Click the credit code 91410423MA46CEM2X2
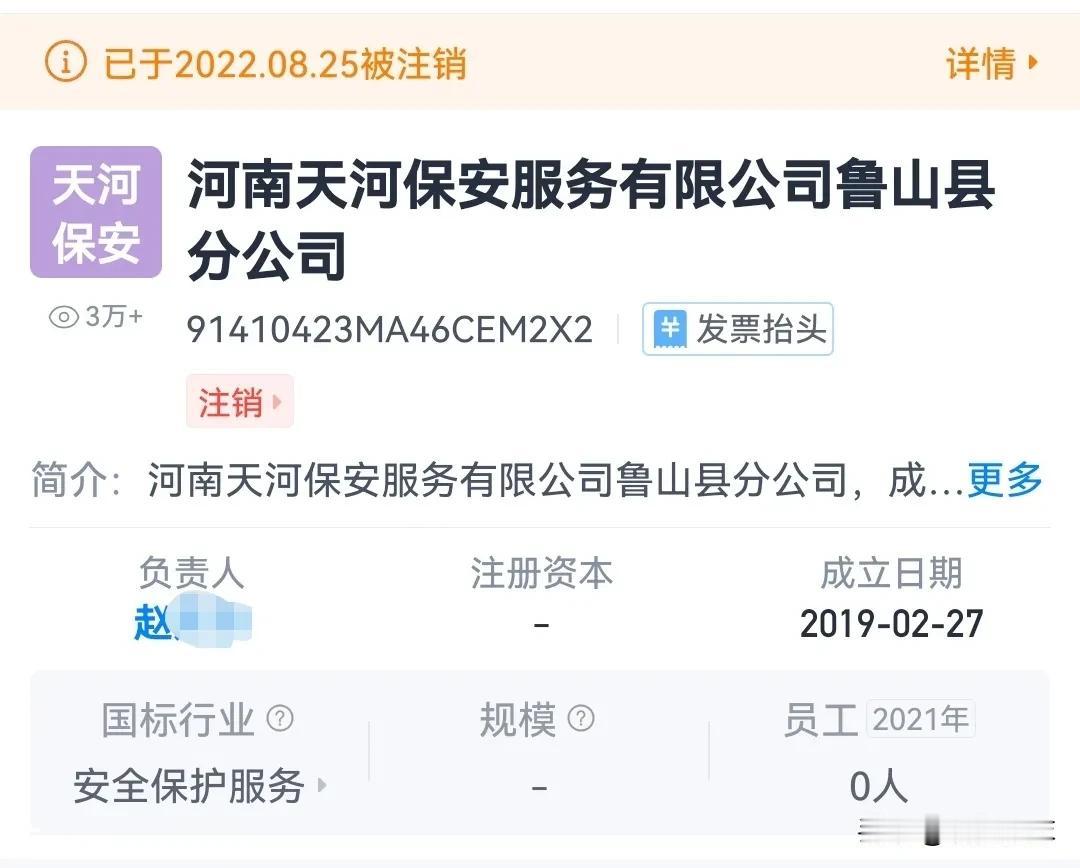Screen dimensions: 1080x868 pyautogui.click(x=390, y=329)
